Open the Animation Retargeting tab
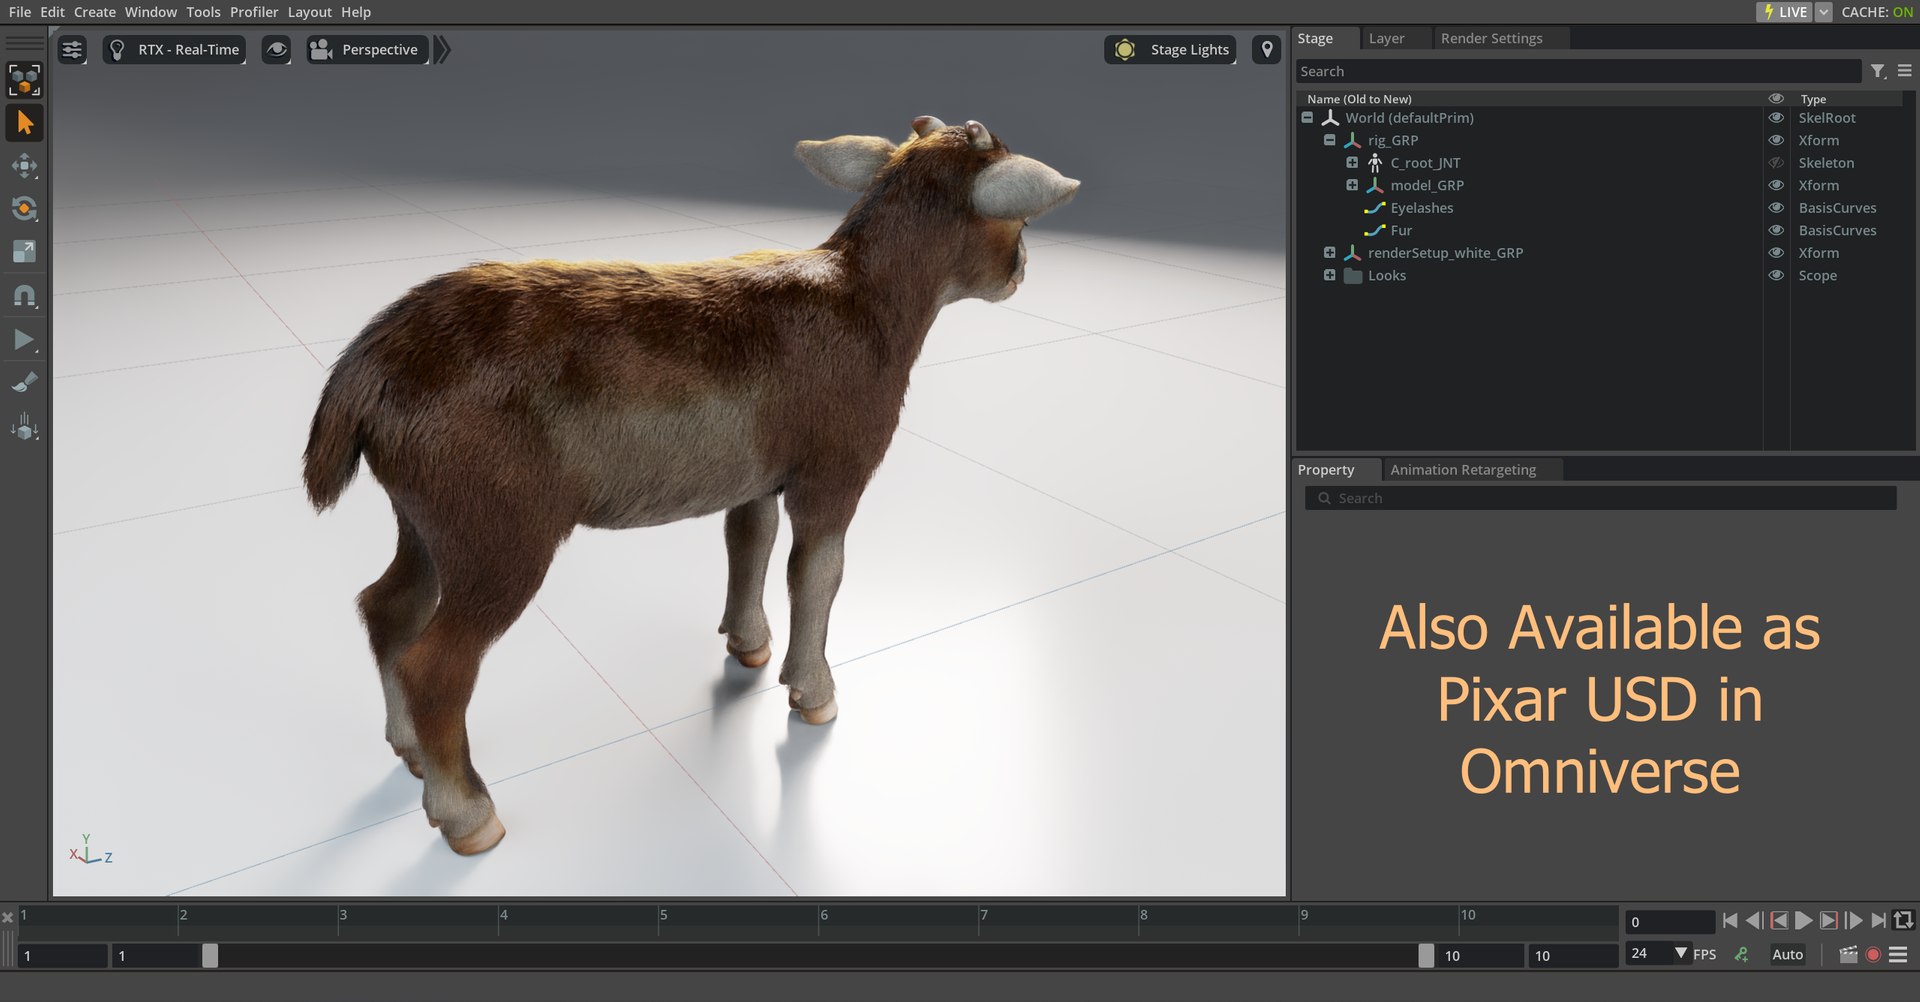Image resolution: width=1920 pixels, height=1002 pixels. pyautogui.click(x=1463, y=470)
